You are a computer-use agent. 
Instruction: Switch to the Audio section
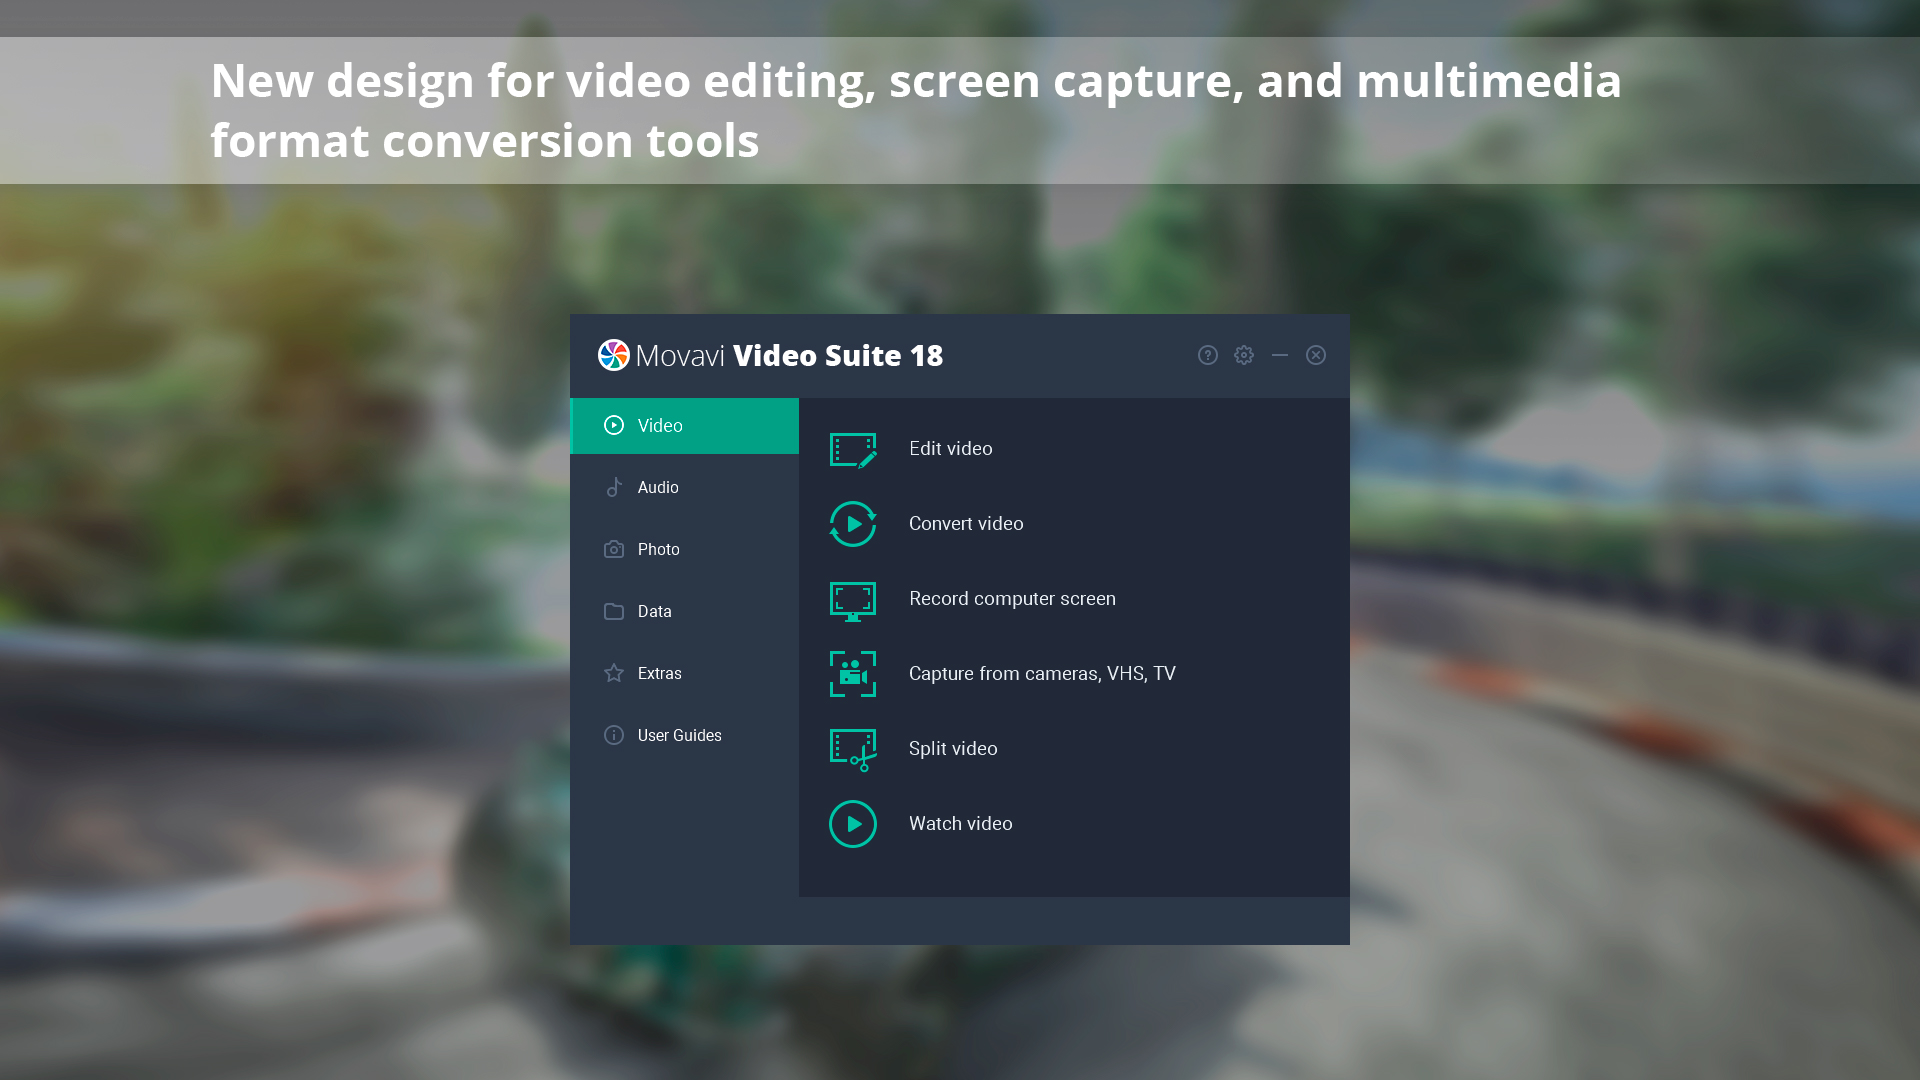click(x=657, y=487)
